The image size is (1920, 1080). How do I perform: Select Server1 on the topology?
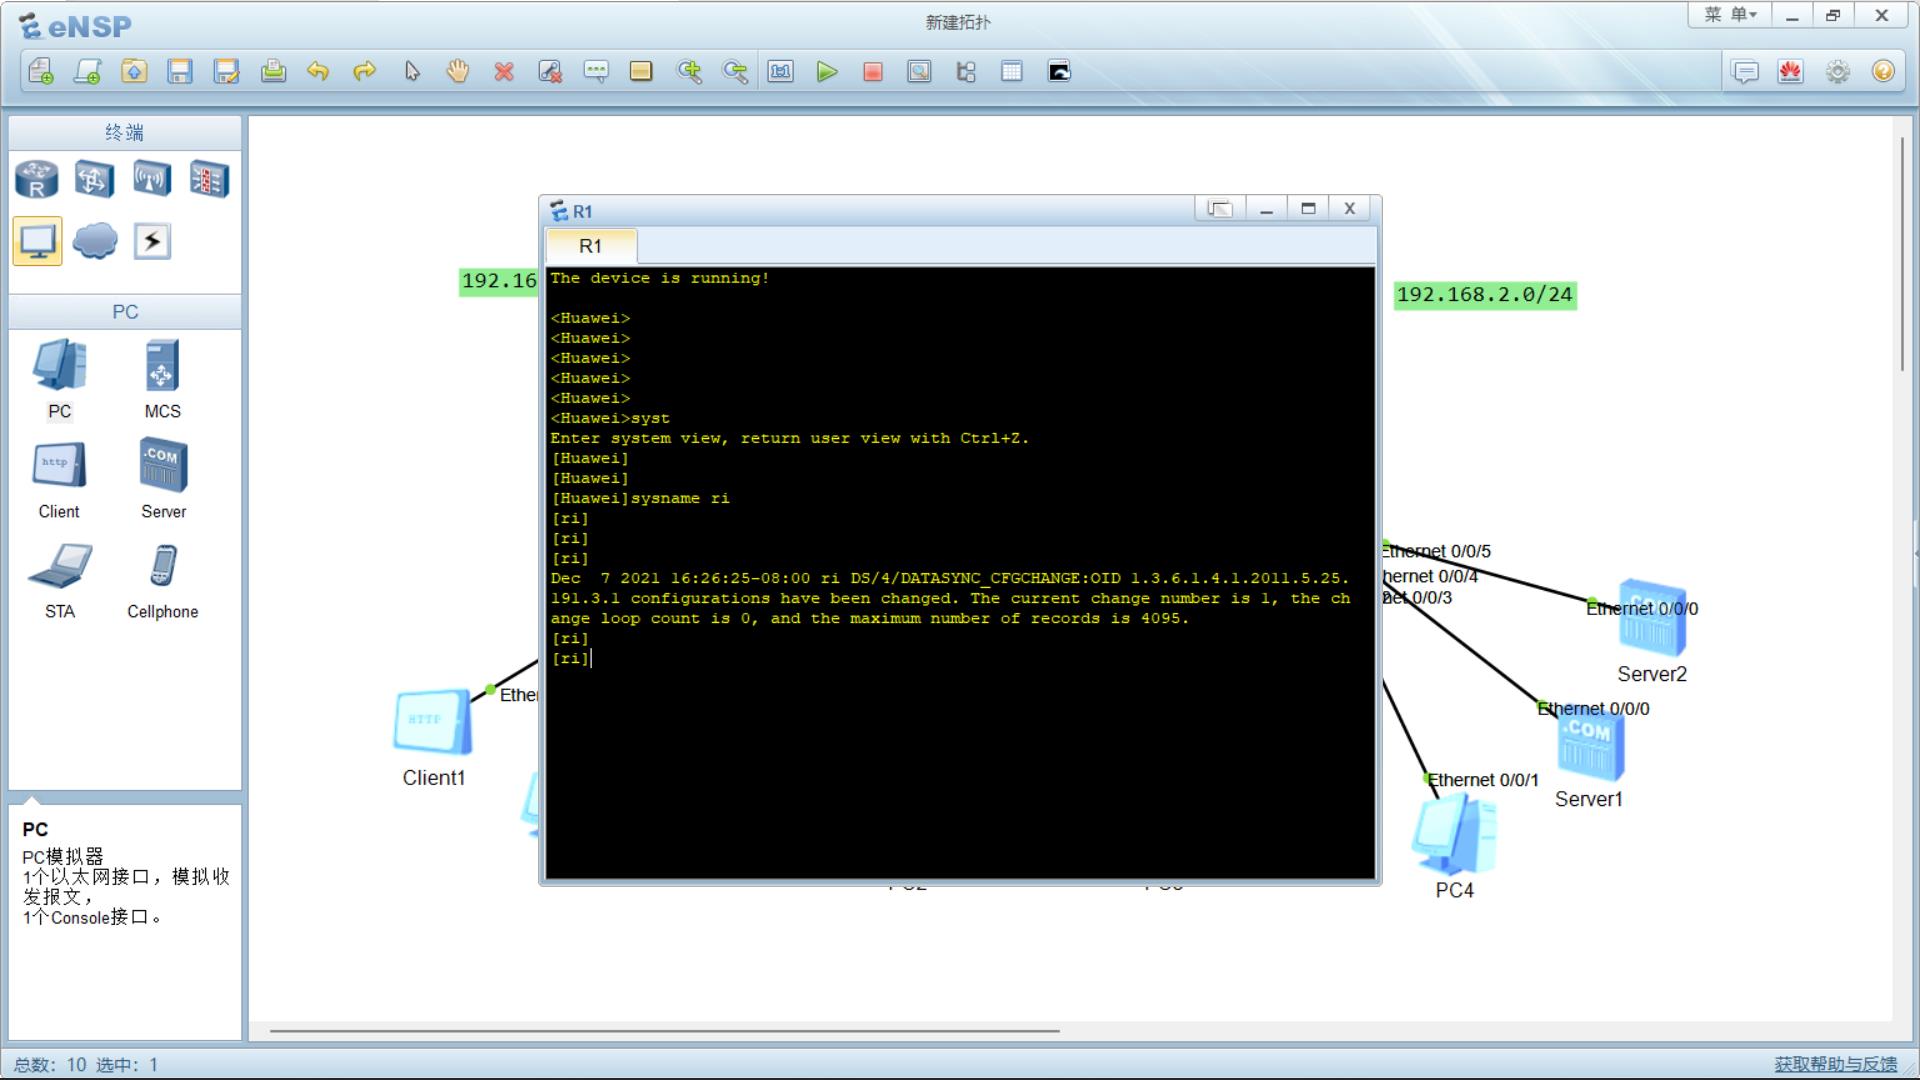1590,760
